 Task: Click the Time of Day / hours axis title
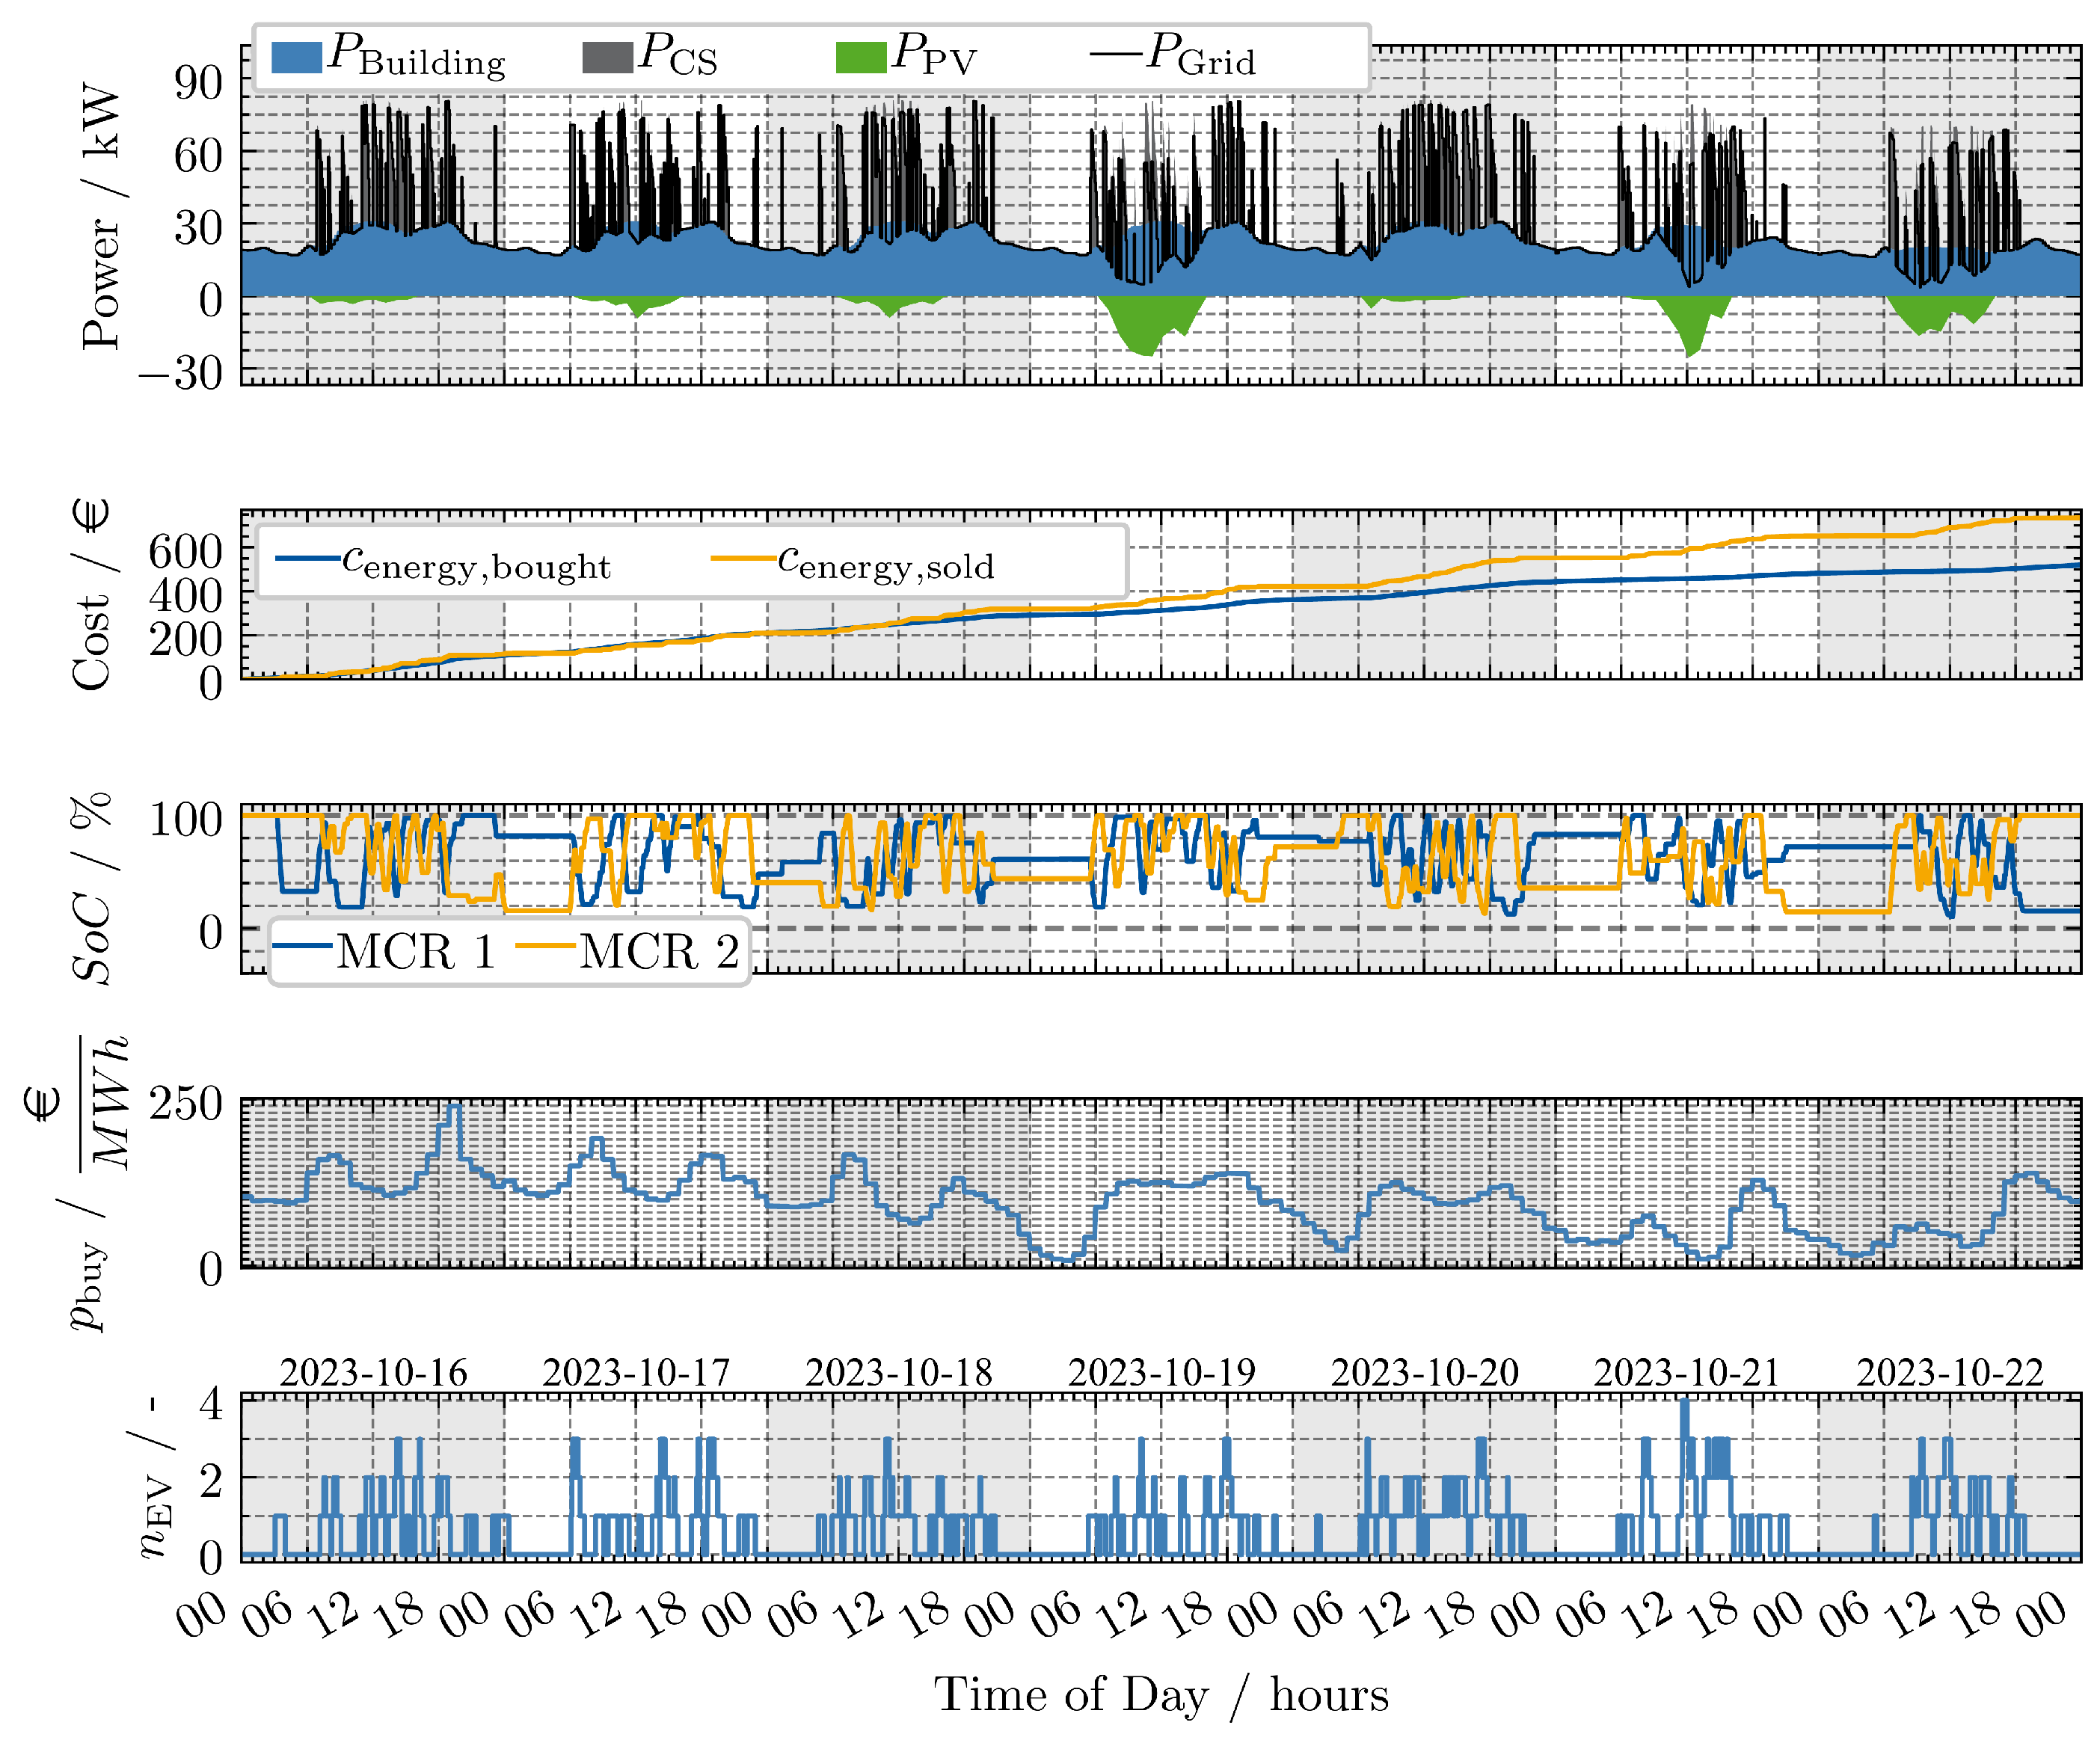(1162, 1696)
